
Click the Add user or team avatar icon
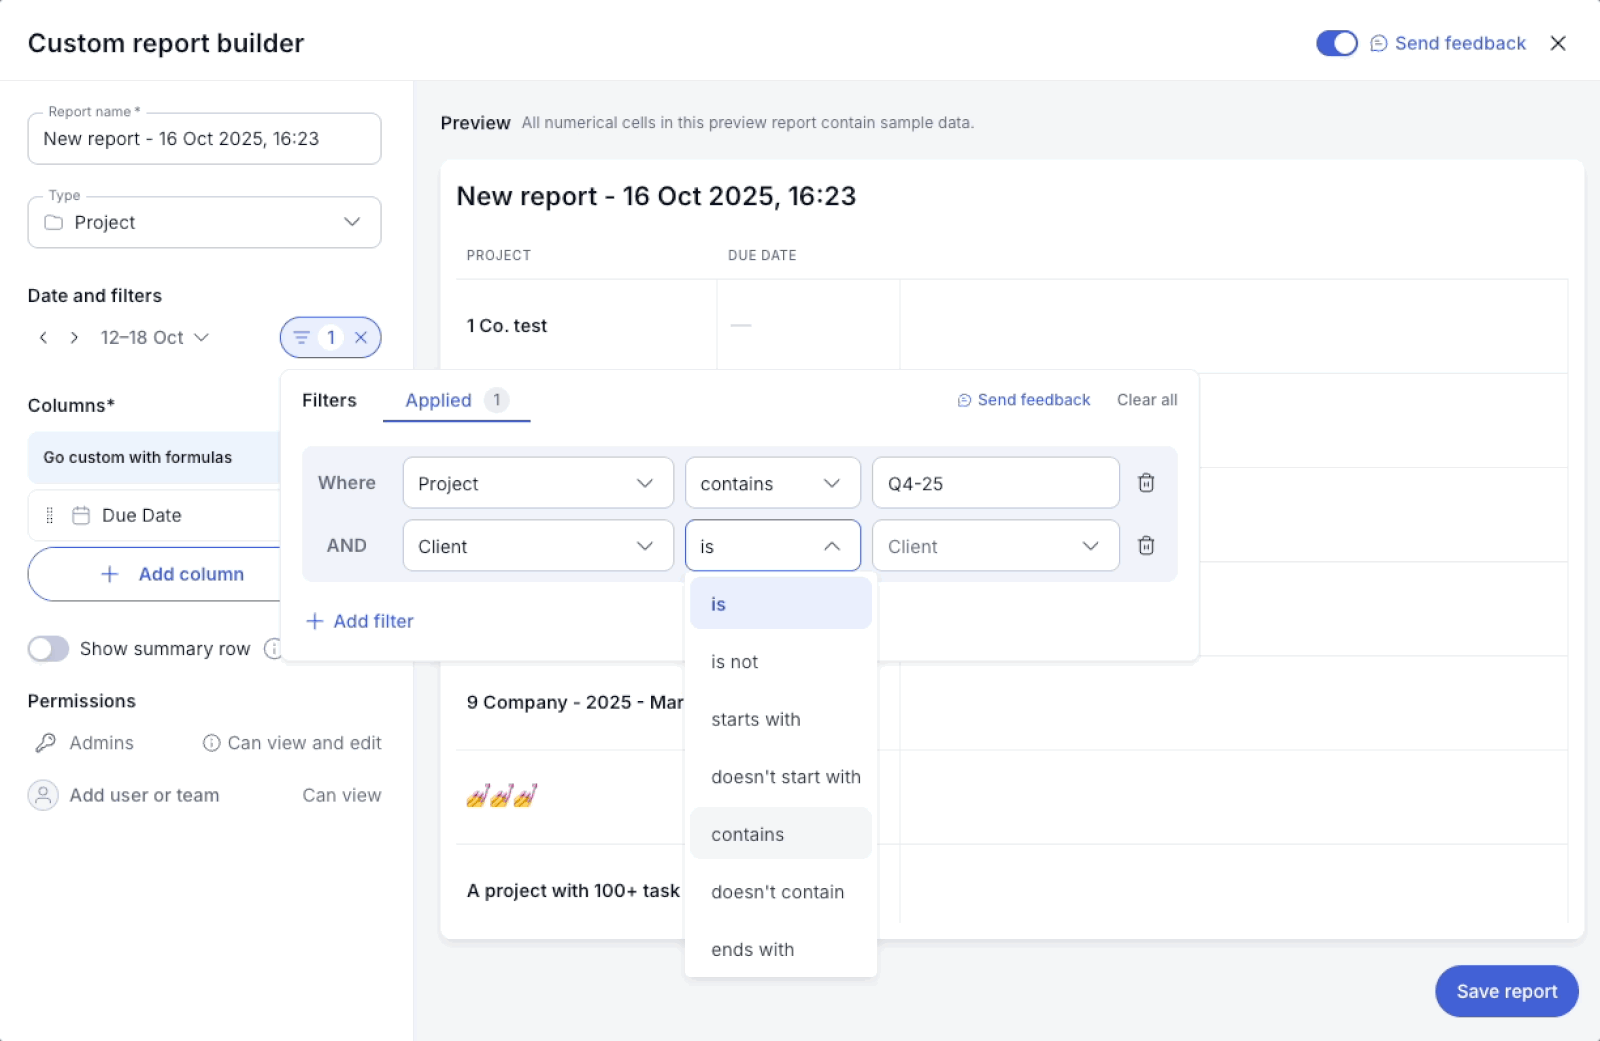[43, 795]
